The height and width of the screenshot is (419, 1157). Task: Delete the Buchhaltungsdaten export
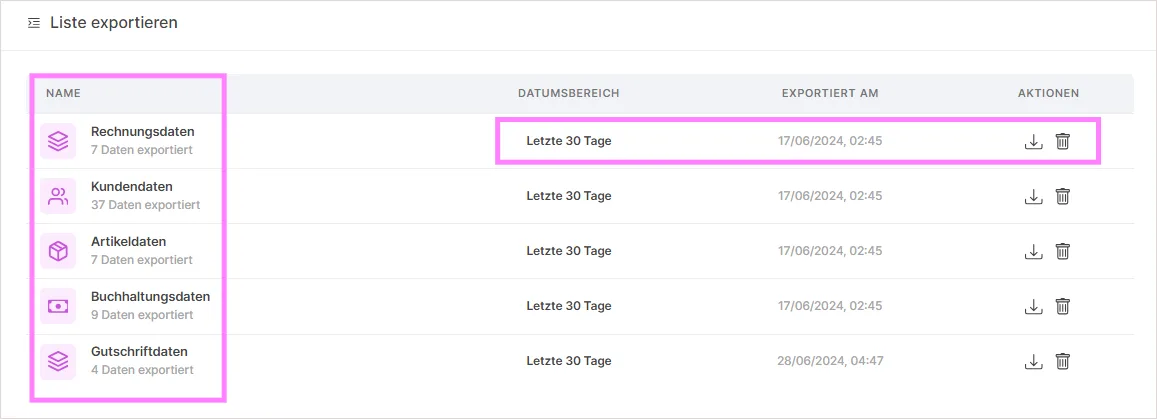[x=1063, y=306]
